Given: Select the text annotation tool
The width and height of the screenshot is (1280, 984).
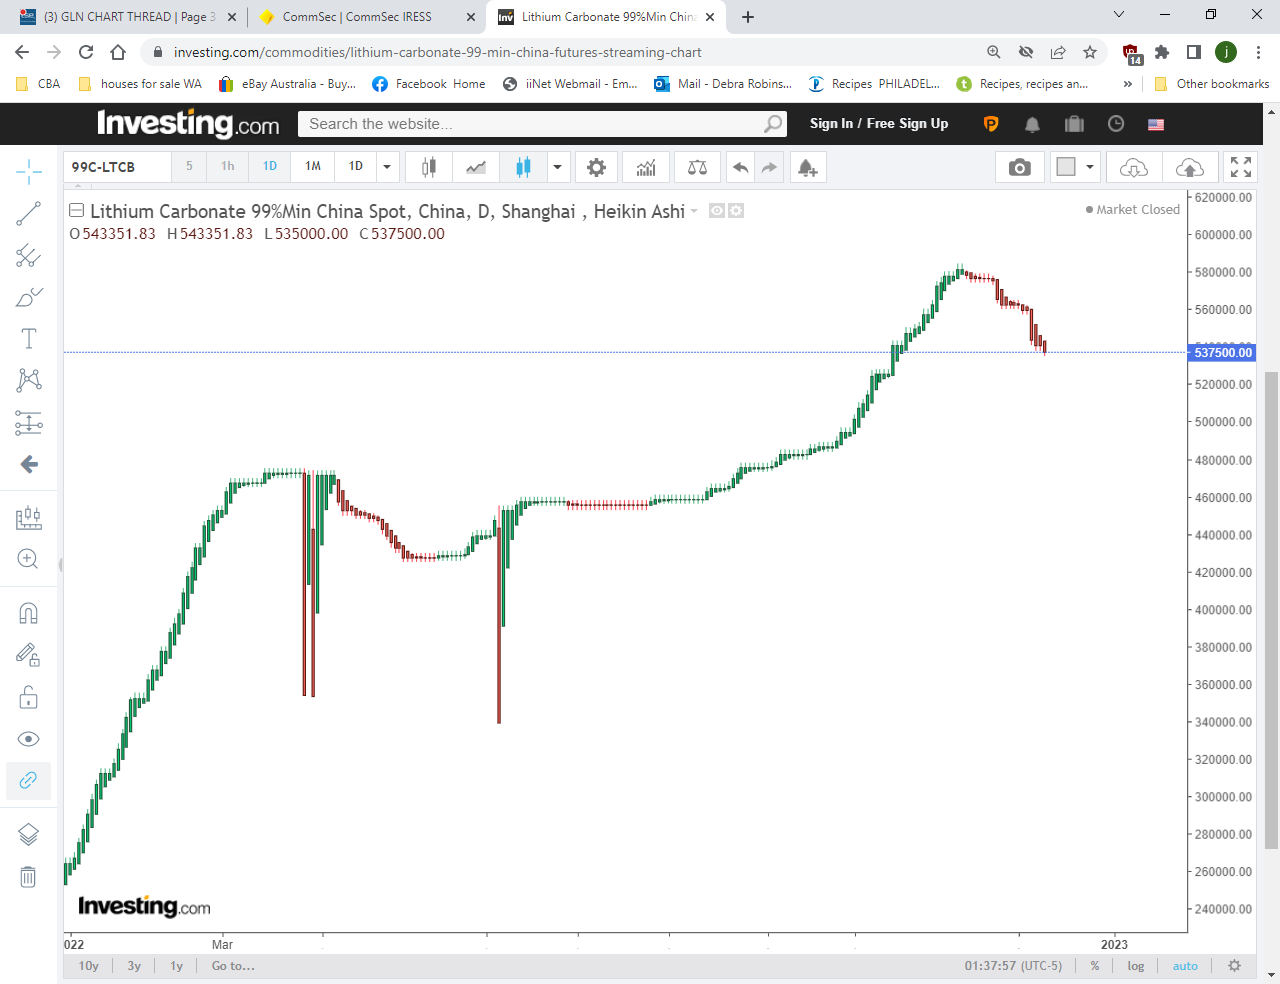Looking at the screenshot, I should tap(28, 339).
